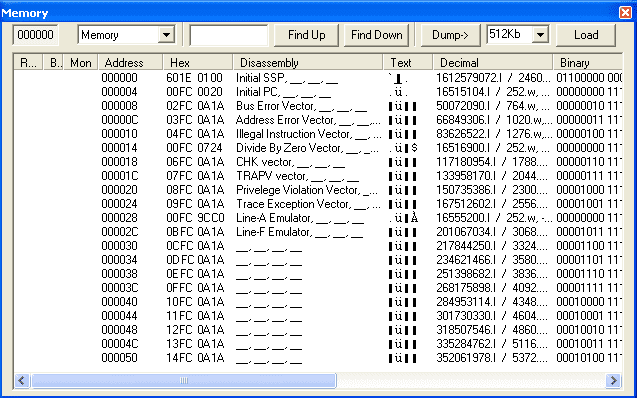The height and width of the screenshot is (398, 637).
Task: Click the B.. column header
Action: click(x=53, y=63)
